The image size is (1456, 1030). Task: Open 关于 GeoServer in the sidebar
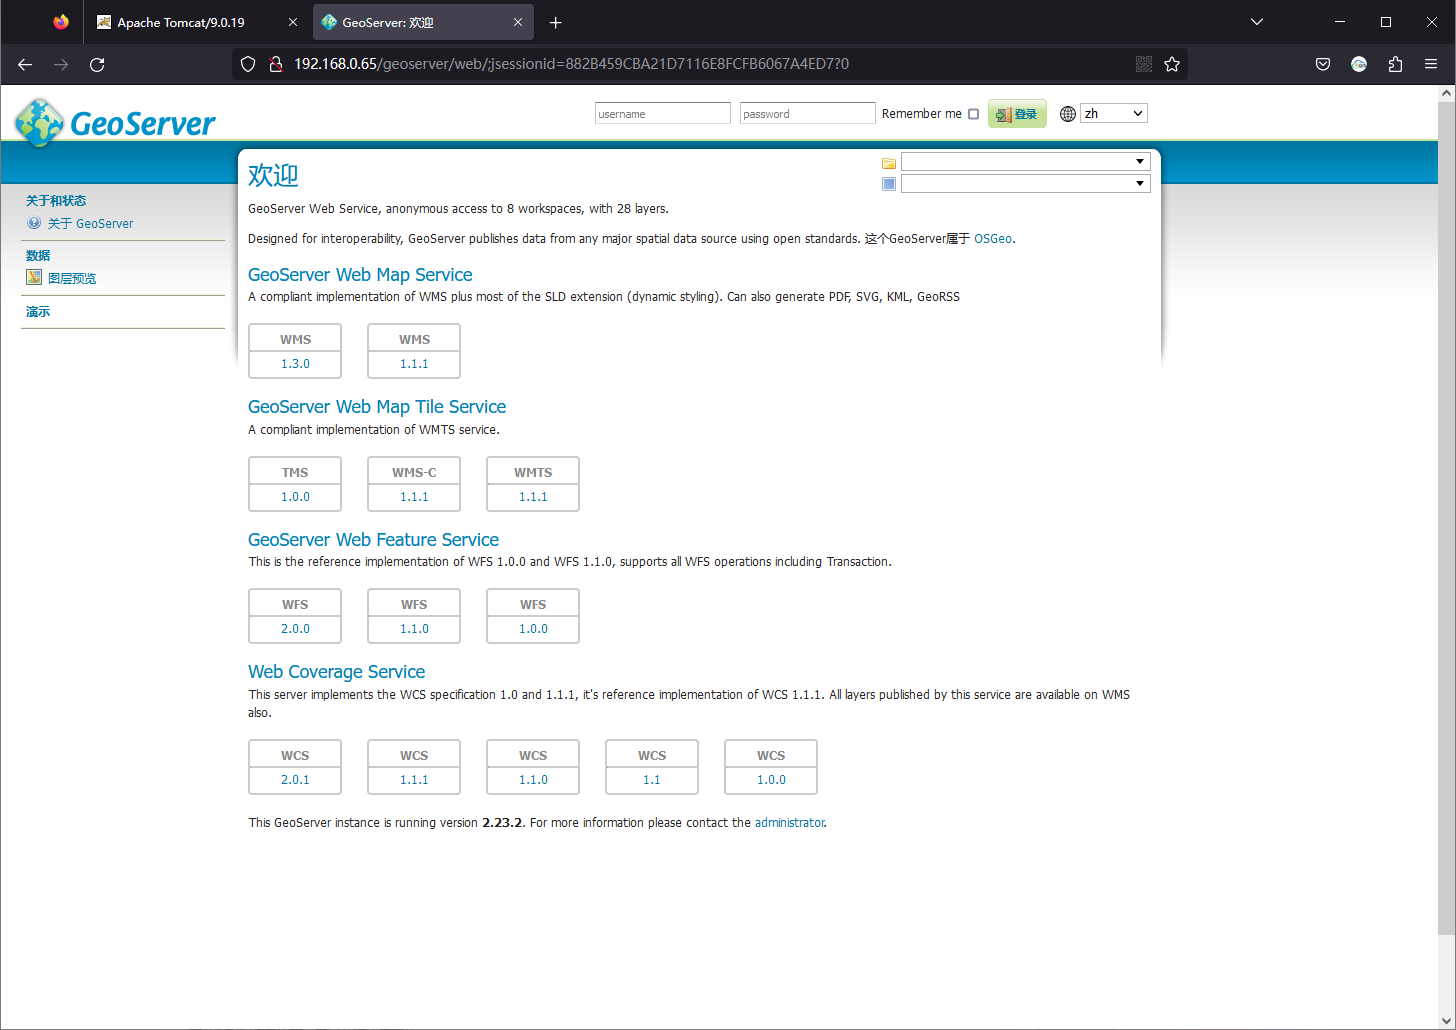point(90,224)
